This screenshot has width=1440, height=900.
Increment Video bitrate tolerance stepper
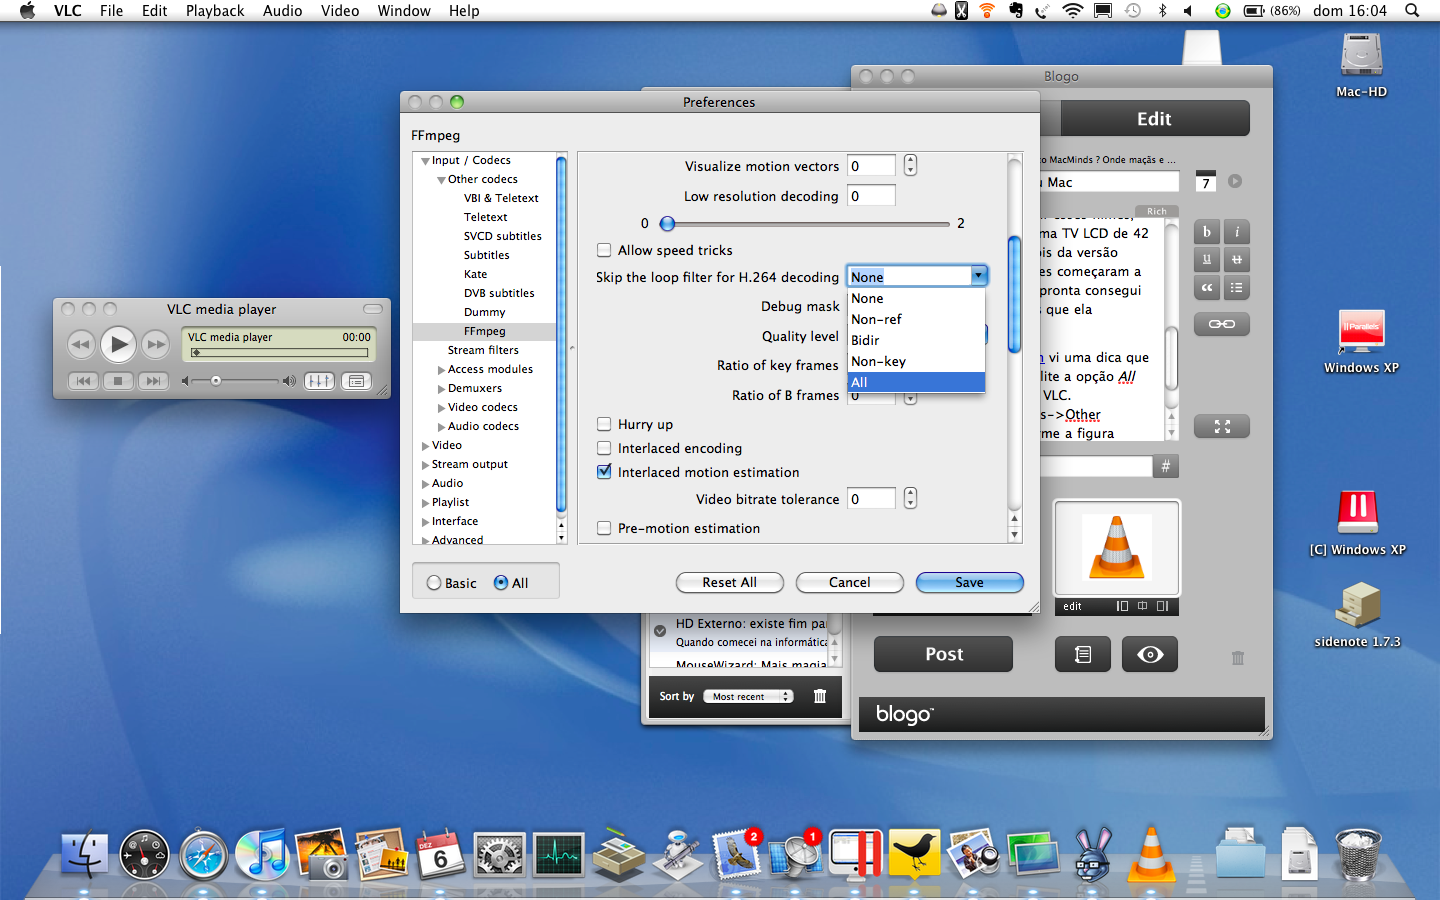point(910,493)
